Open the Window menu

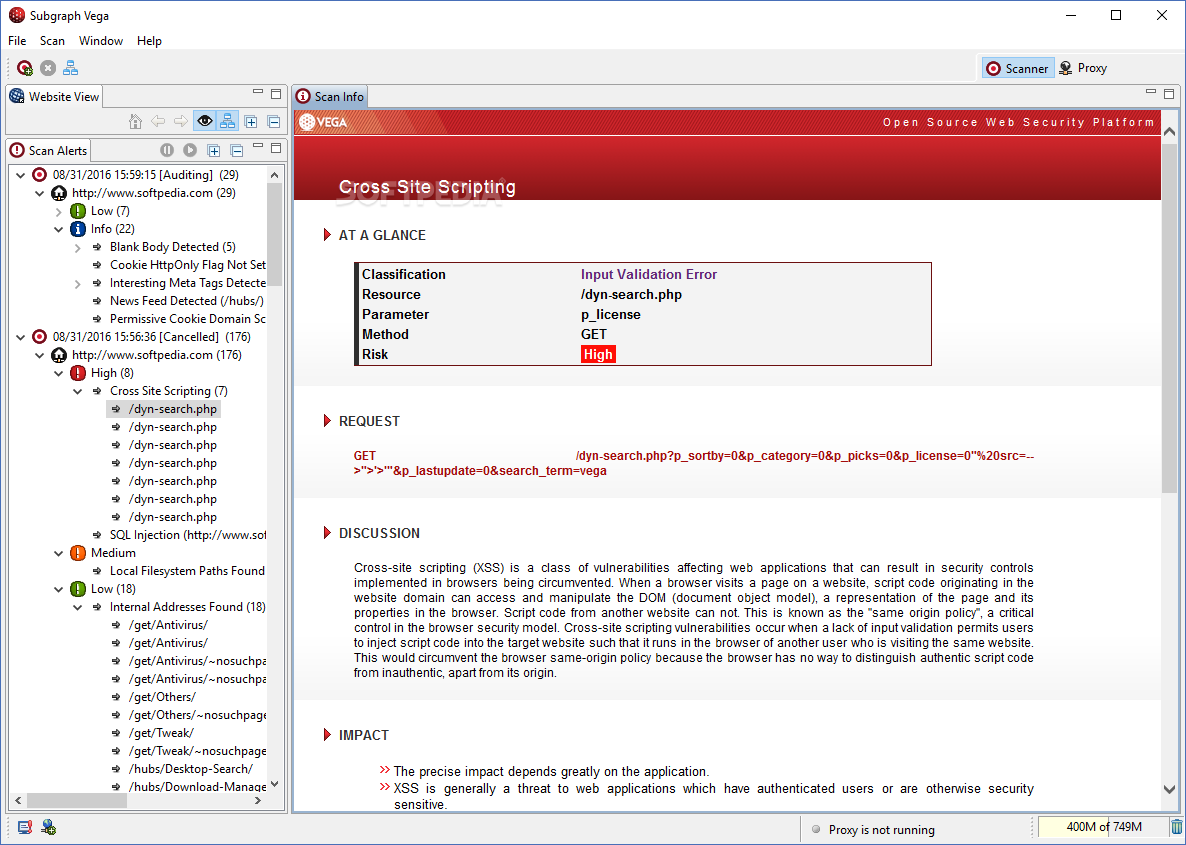click(x=101, y=41)
